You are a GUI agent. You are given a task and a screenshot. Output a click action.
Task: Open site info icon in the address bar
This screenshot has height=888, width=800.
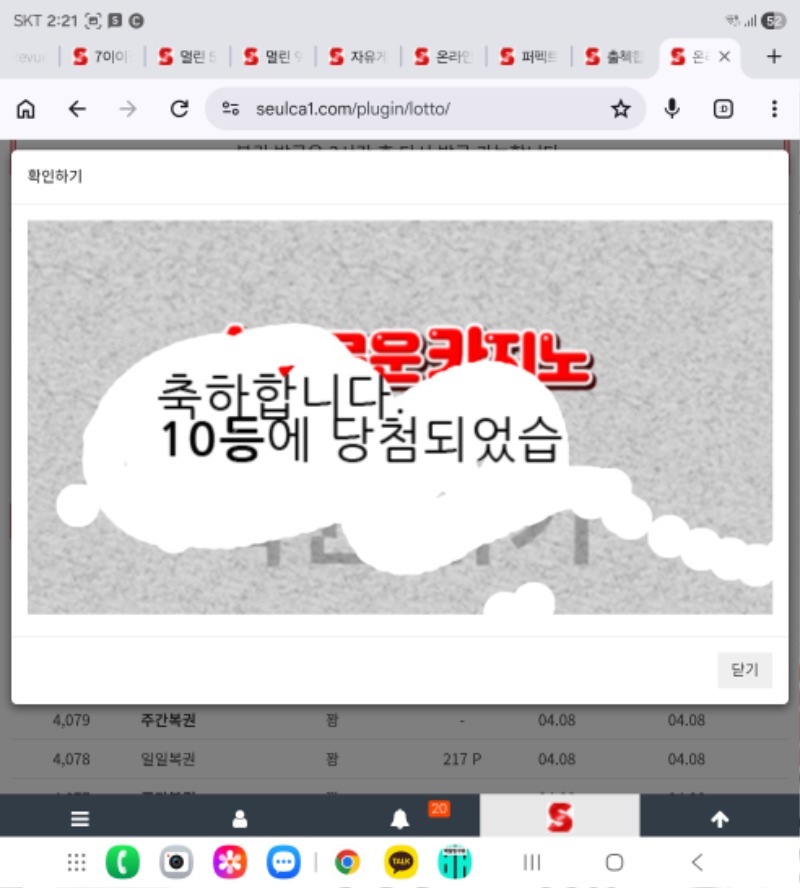(231, 109)
